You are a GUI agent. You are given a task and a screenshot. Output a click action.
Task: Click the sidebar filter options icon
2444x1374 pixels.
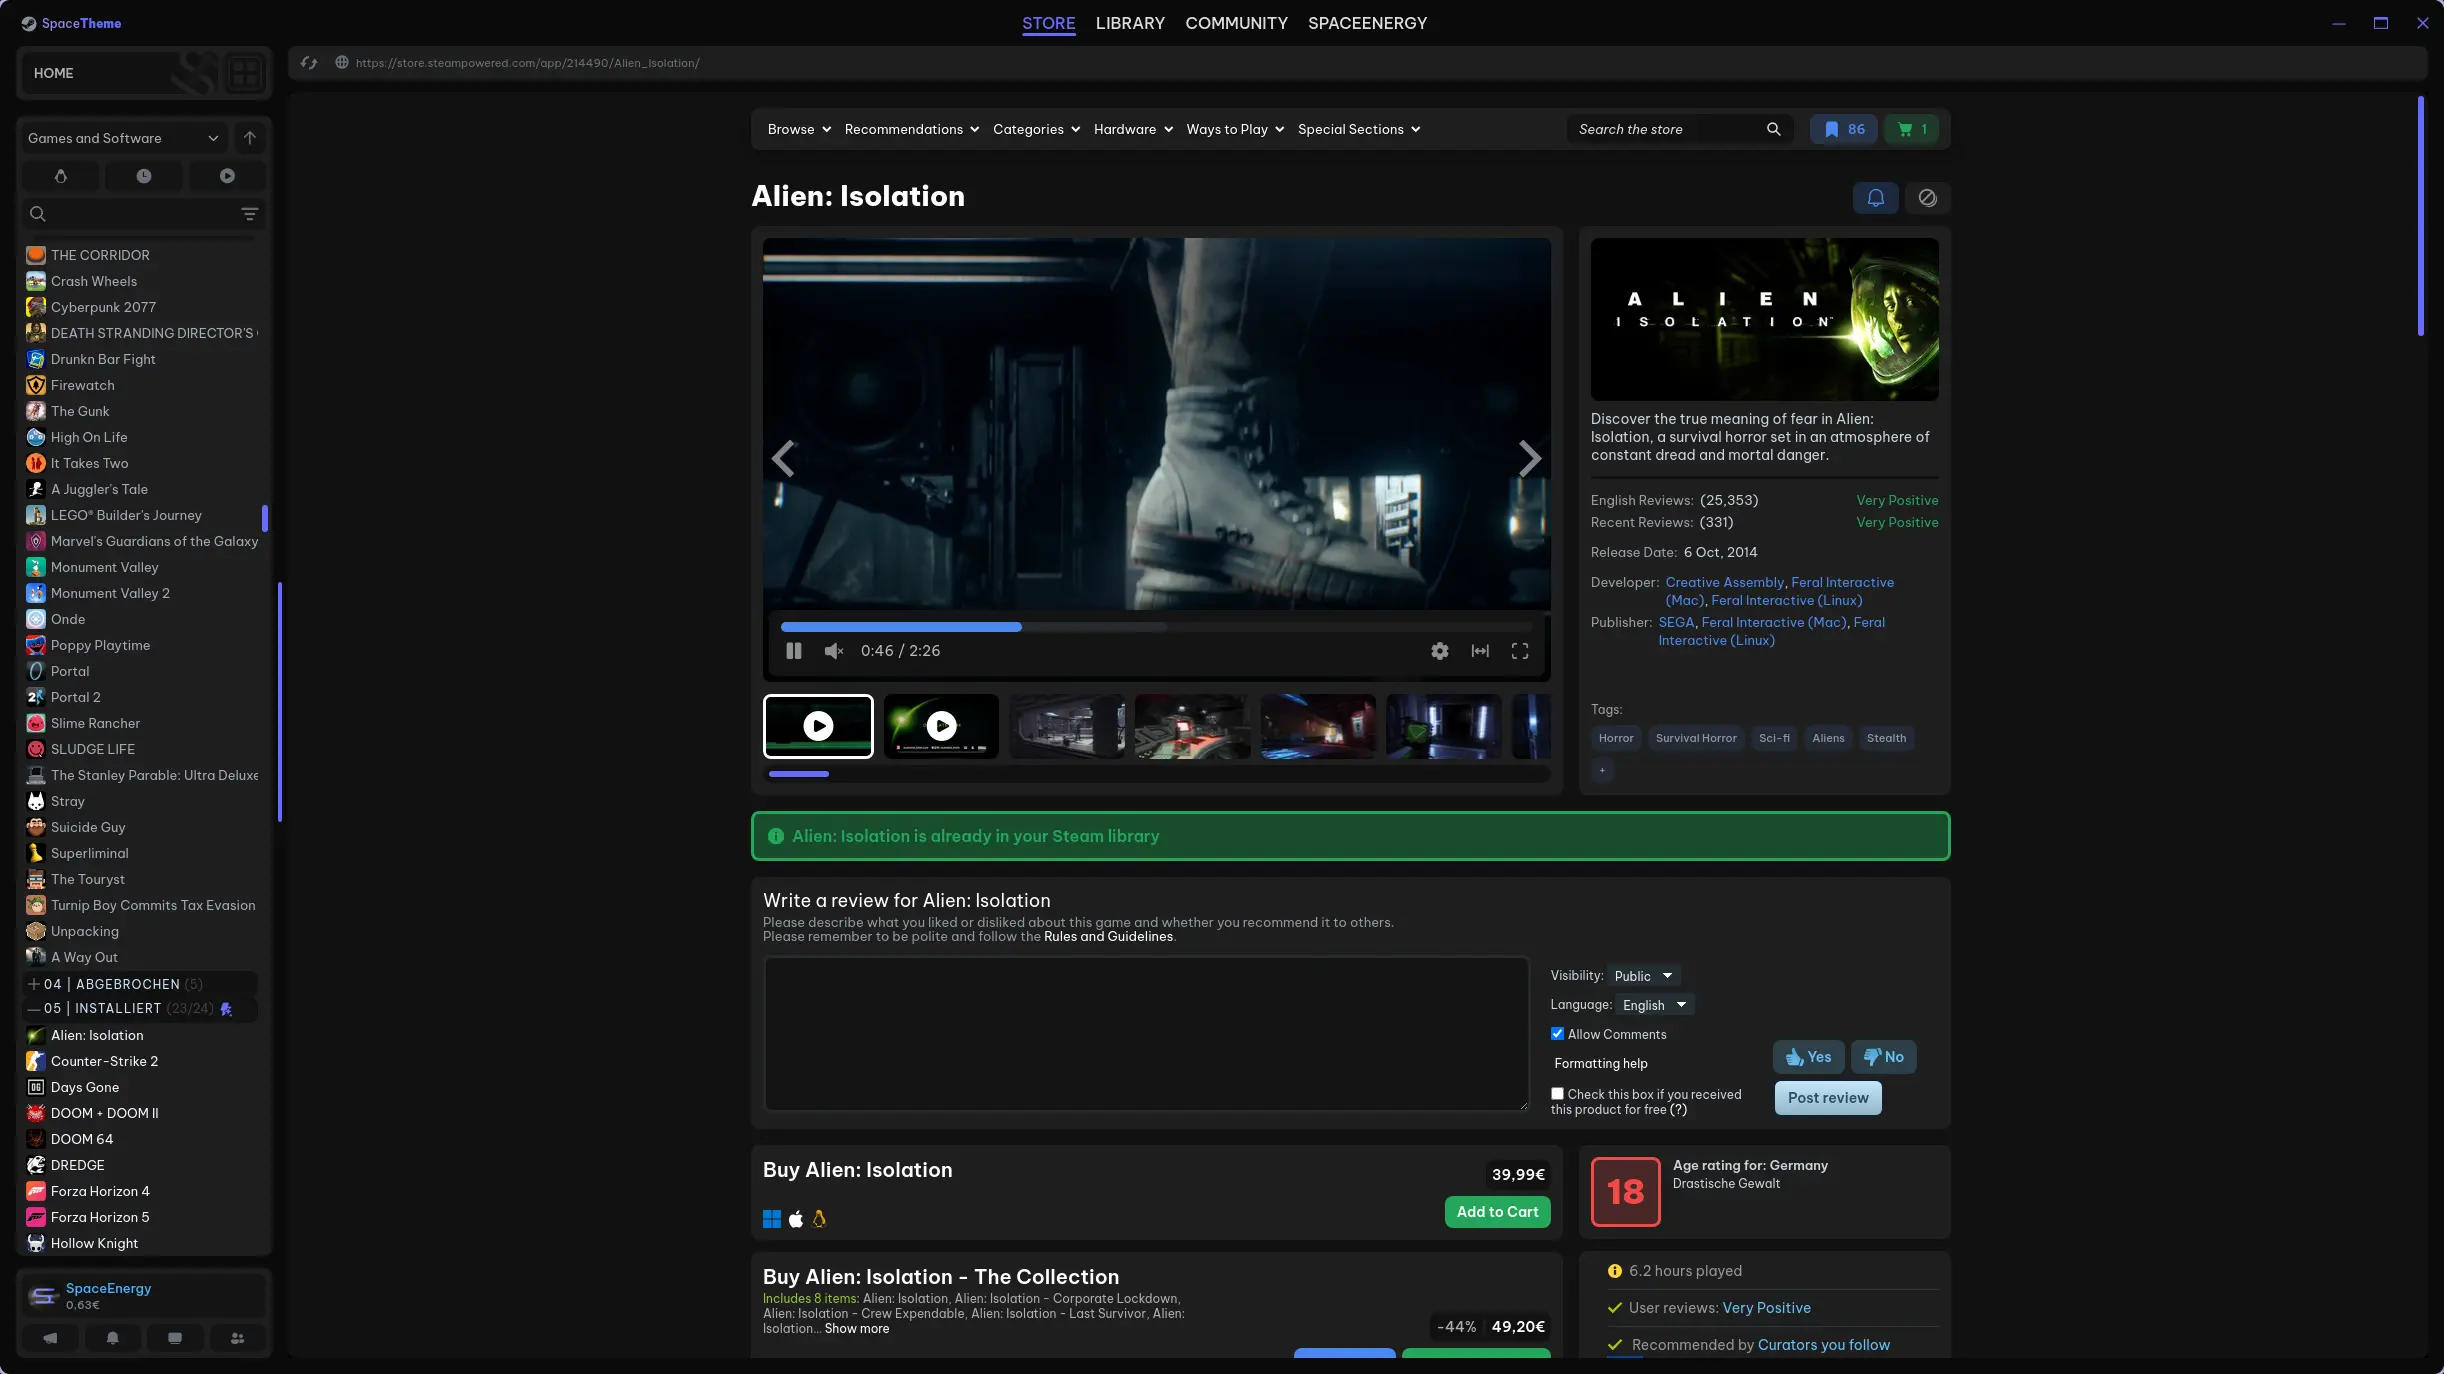[x=250, y=214]
